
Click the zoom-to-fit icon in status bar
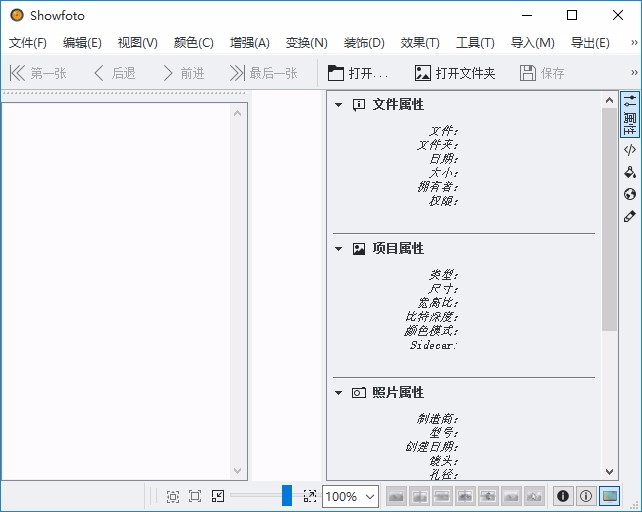tap(173, 496)
